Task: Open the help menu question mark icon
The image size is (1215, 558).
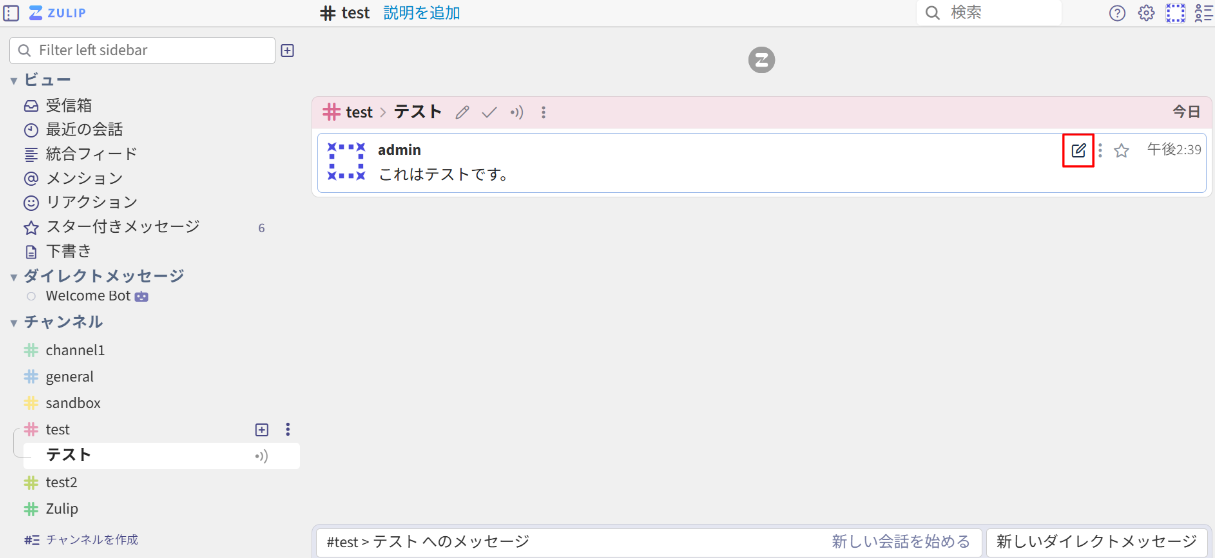Action: [1118, 13]
